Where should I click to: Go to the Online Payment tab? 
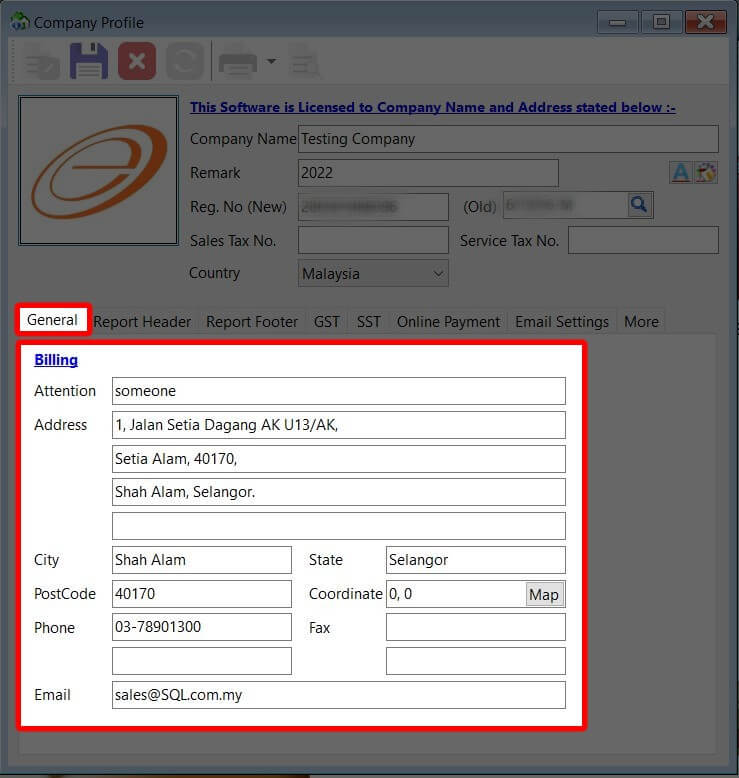448,322
